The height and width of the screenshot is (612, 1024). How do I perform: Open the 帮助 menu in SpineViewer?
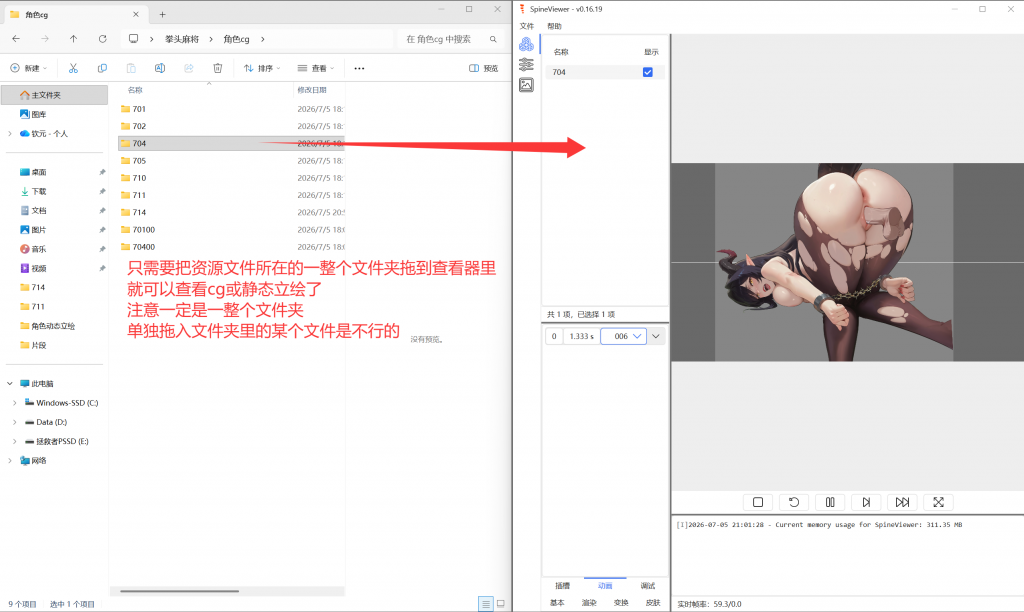click(554, 26)
